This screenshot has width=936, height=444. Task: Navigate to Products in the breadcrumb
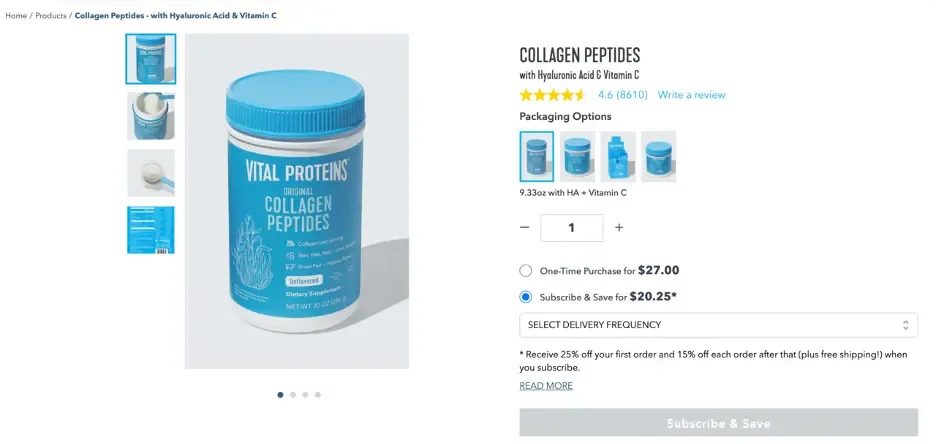click(51, 16)
